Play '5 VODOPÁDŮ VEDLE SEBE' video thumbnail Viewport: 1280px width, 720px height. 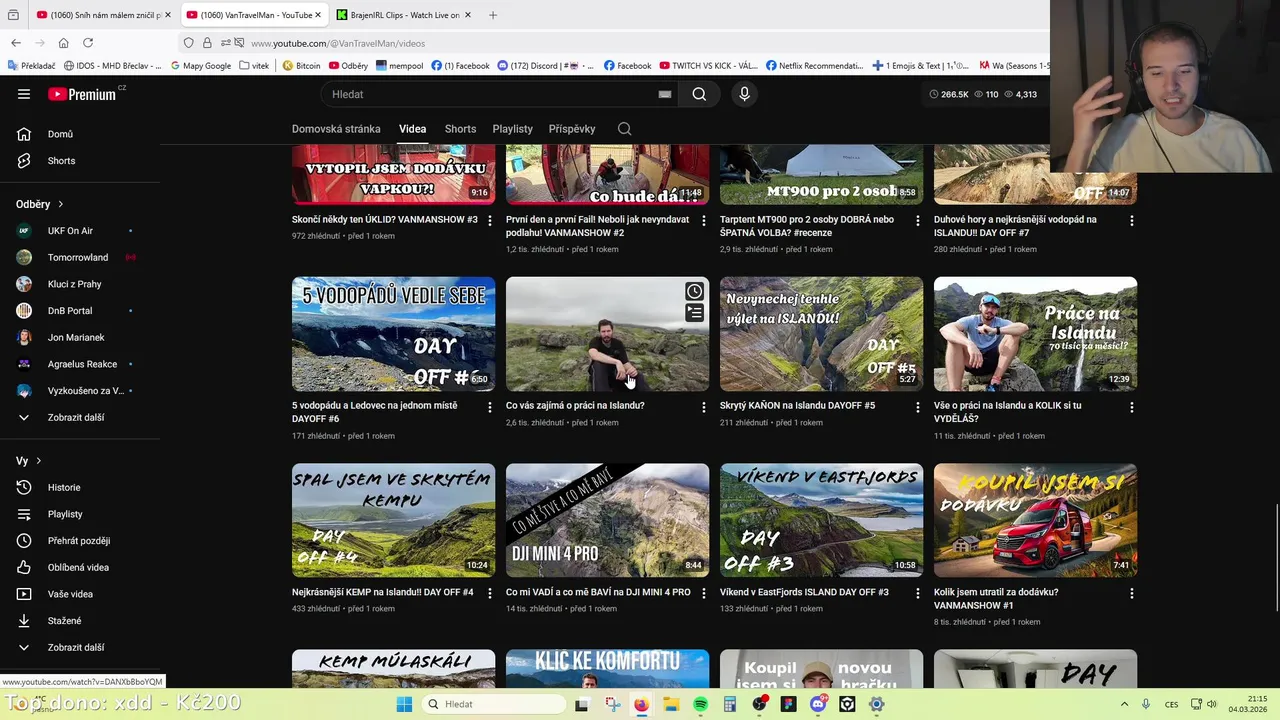point(393,334)
